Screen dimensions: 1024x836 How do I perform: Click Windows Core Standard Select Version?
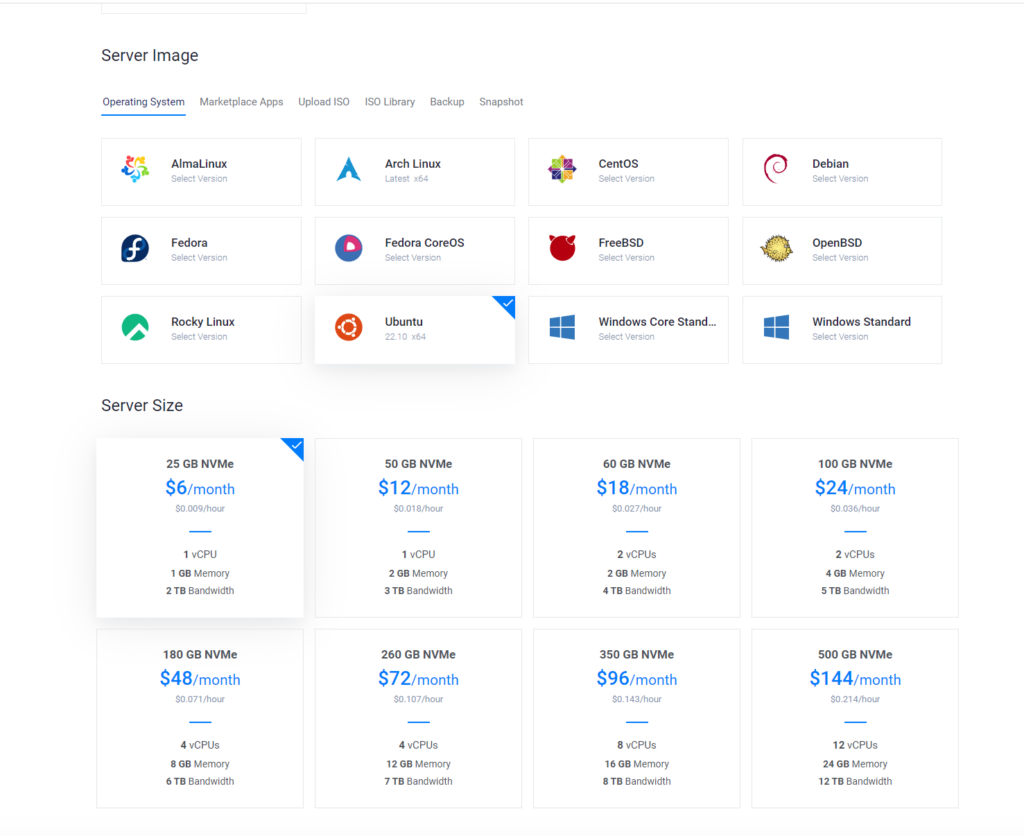pos(626,337)
